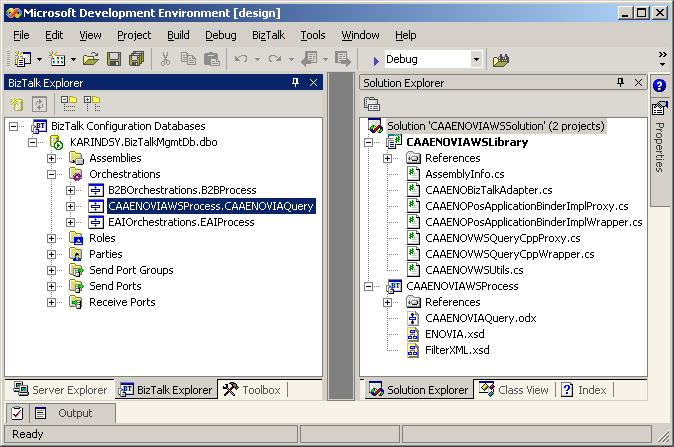Click the New Project toolbar icon
The width and height of the screenshot is (674, 447).
click(22, 59)
